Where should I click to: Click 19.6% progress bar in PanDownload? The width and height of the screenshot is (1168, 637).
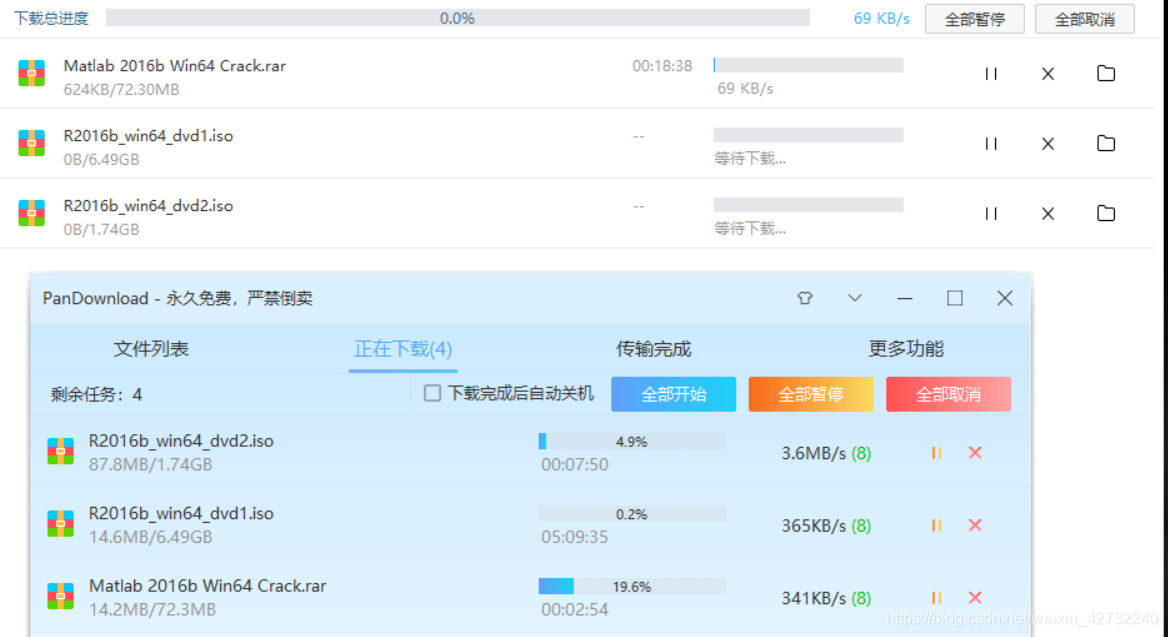coord(632,586)
